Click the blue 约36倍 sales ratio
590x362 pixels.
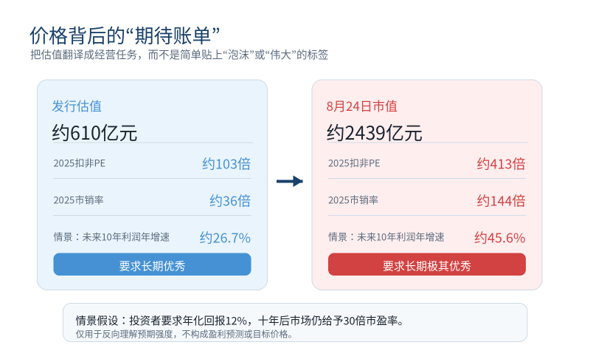[x=230, y=201]
